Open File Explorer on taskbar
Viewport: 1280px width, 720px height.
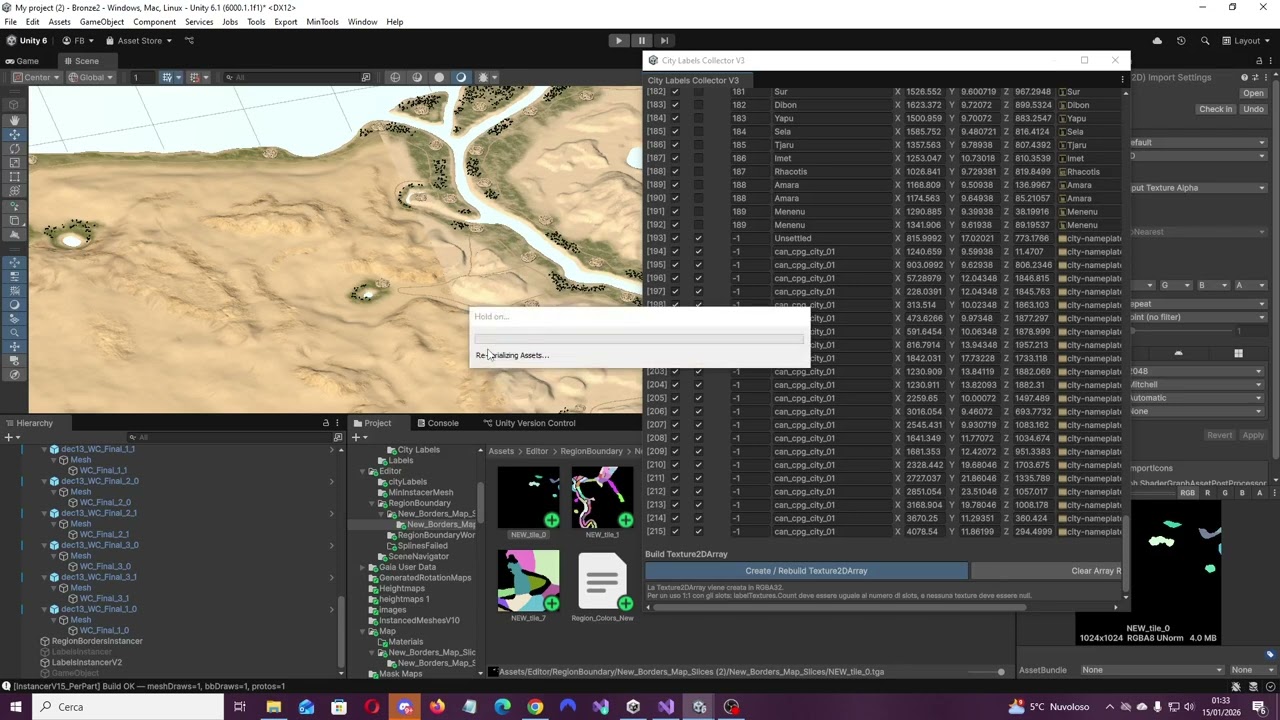[x=273, y=707]
